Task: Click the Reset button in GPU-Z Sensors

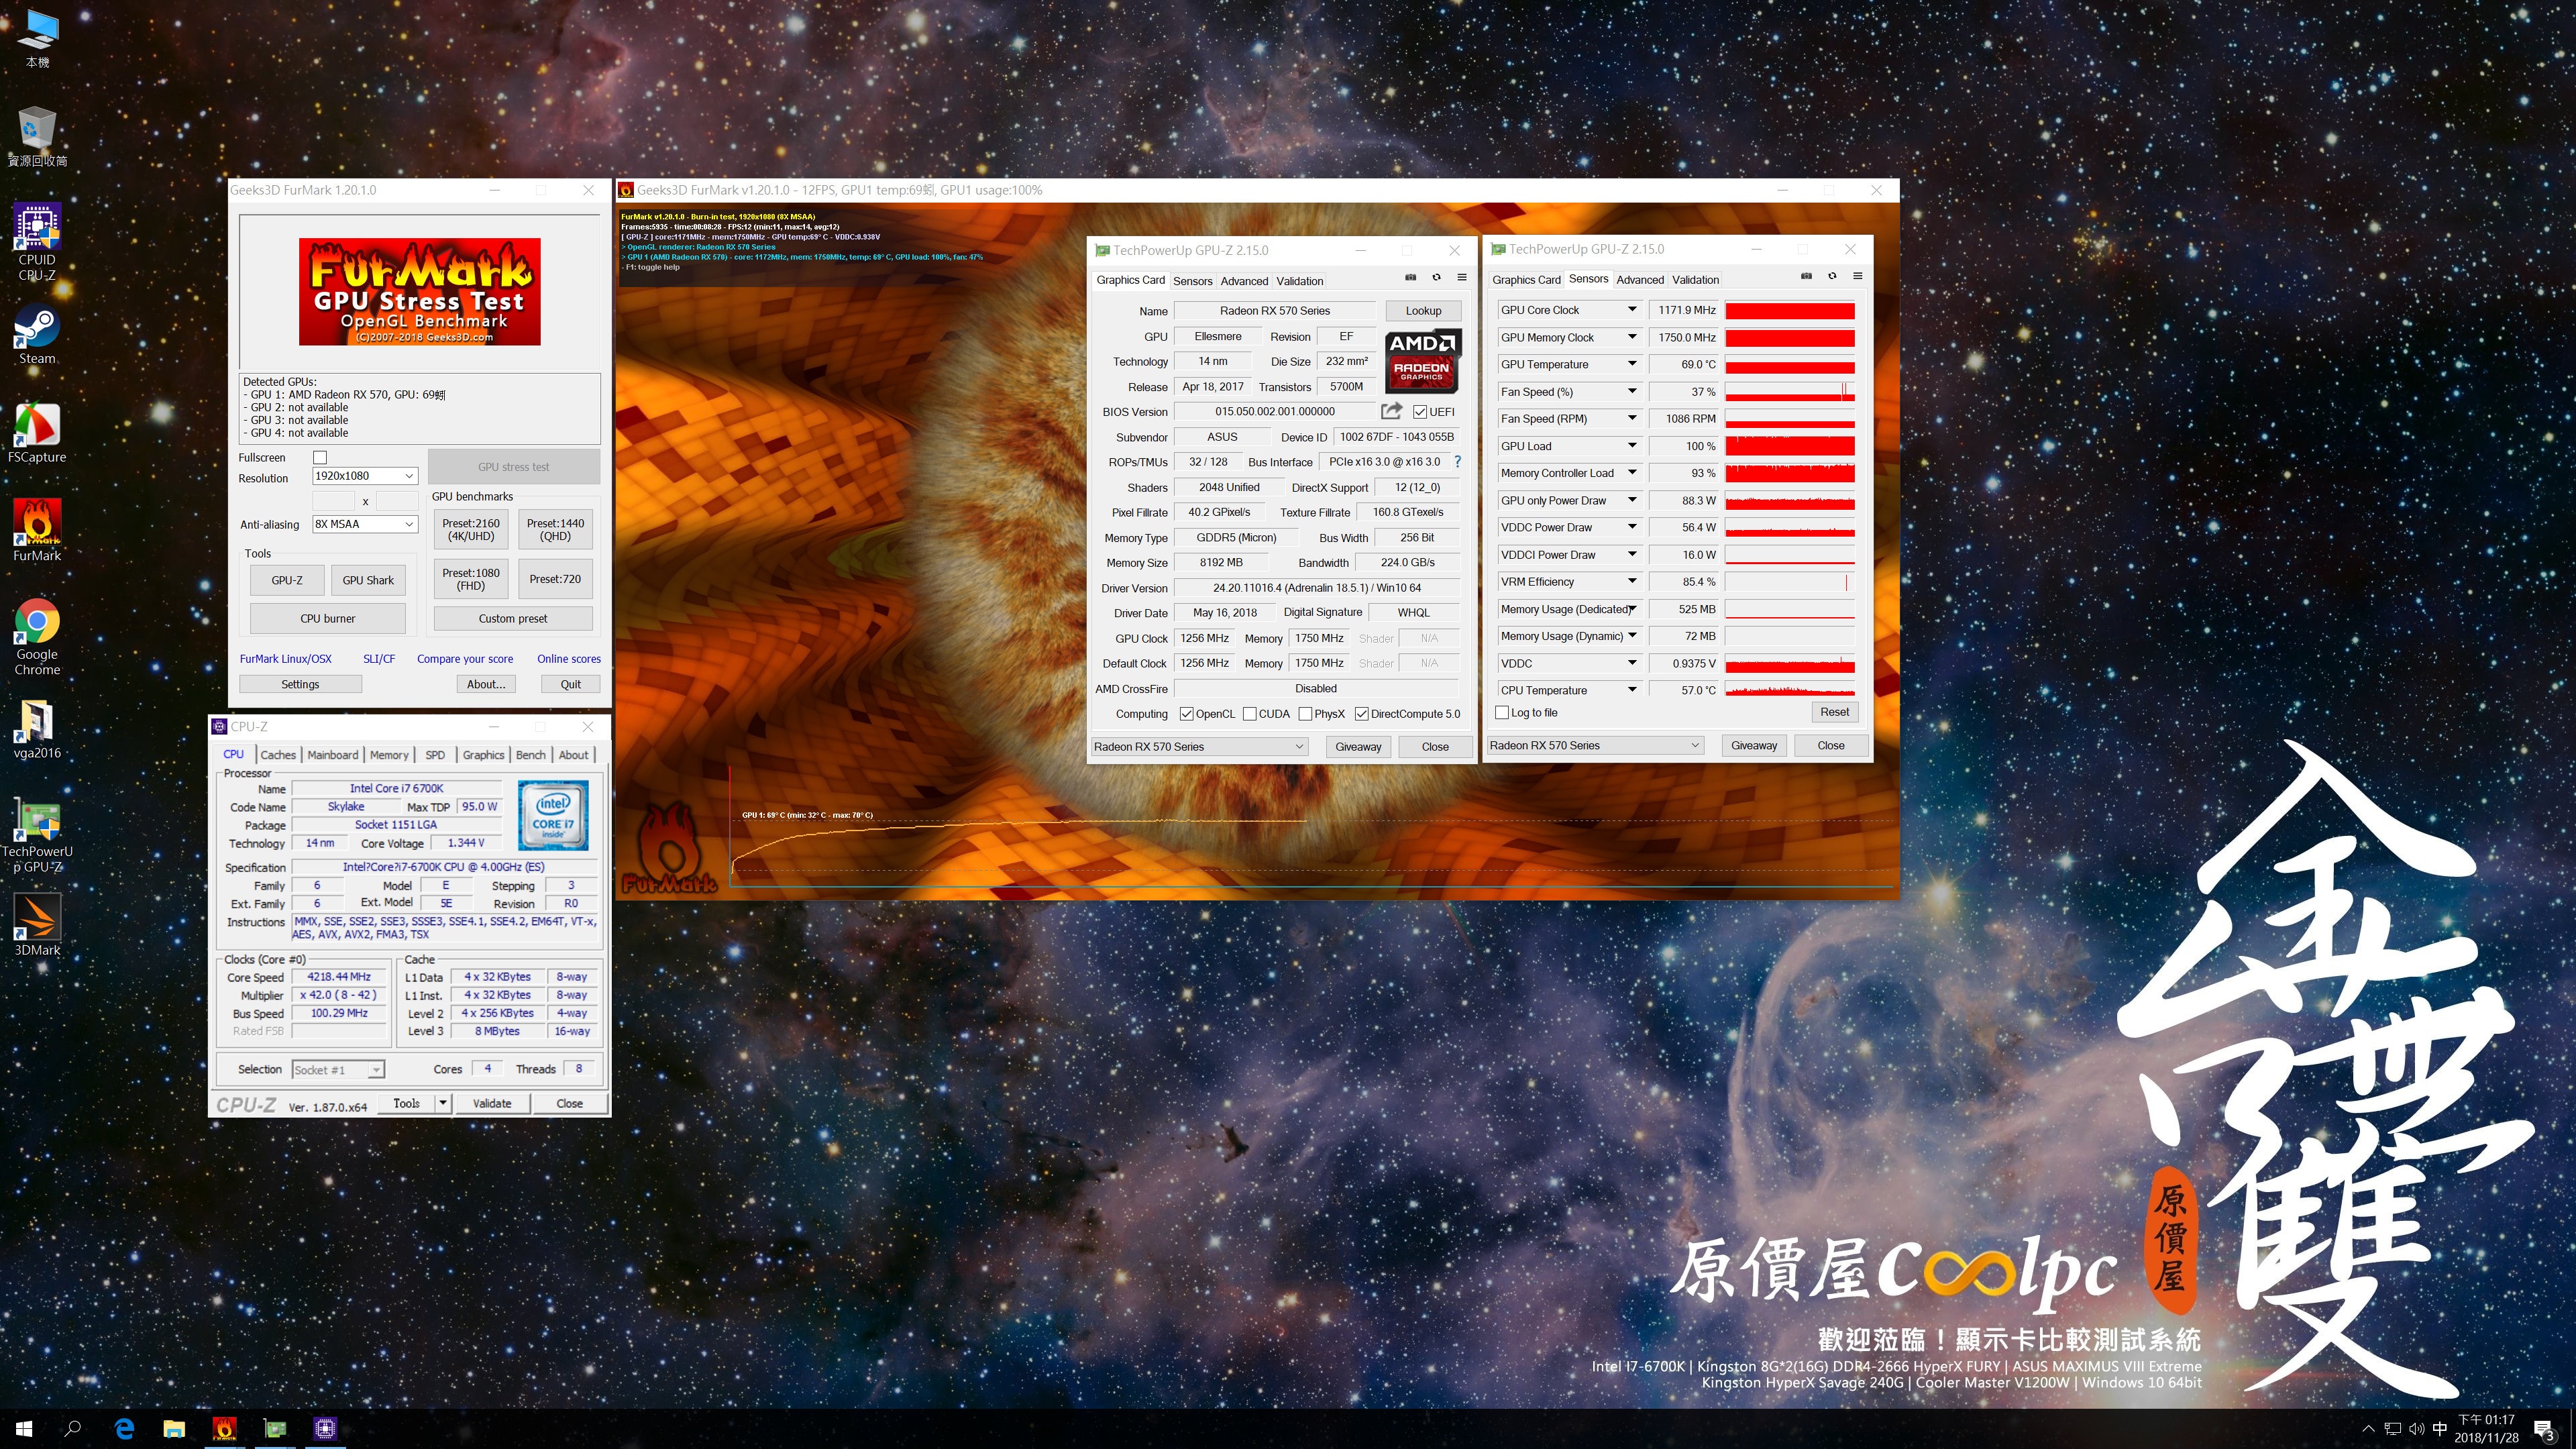Action: [x=1834, y=712]
